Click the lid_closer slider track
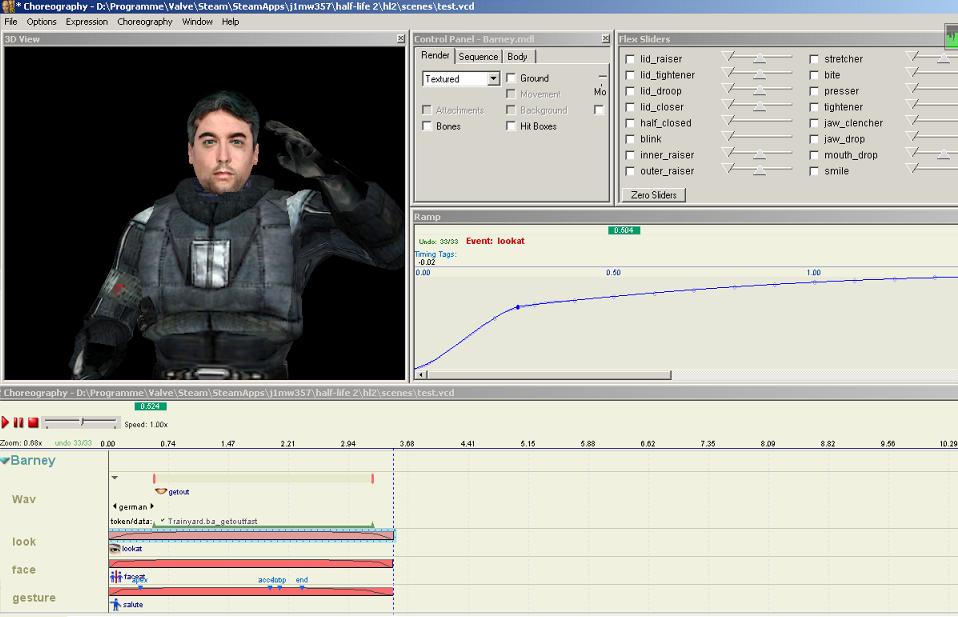This screenshot has width=958, height=617. click(758, 105)
